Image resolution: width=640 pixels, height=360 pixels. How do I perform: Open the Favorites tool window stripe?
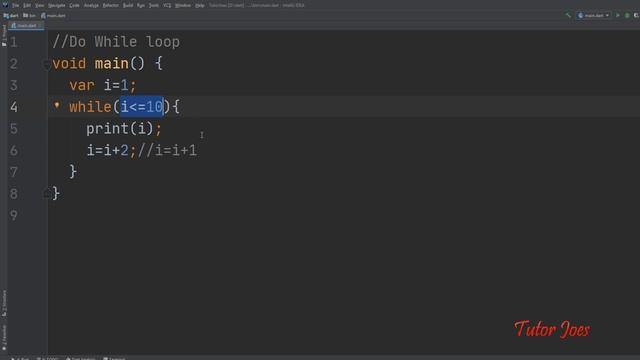click(x=4, y=338)
